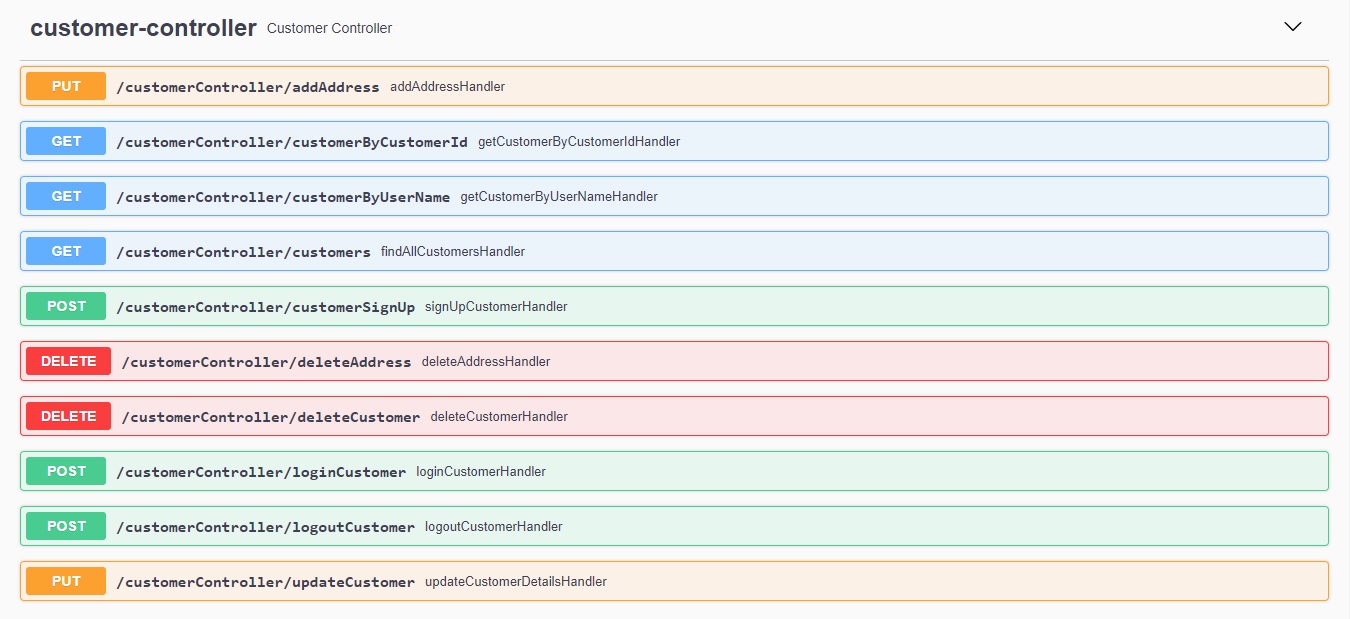This screenshot has height=619, width=1350.
Task: Click the getCustomerByCustomerIdHandler label
Action: [x=580, y=141]
